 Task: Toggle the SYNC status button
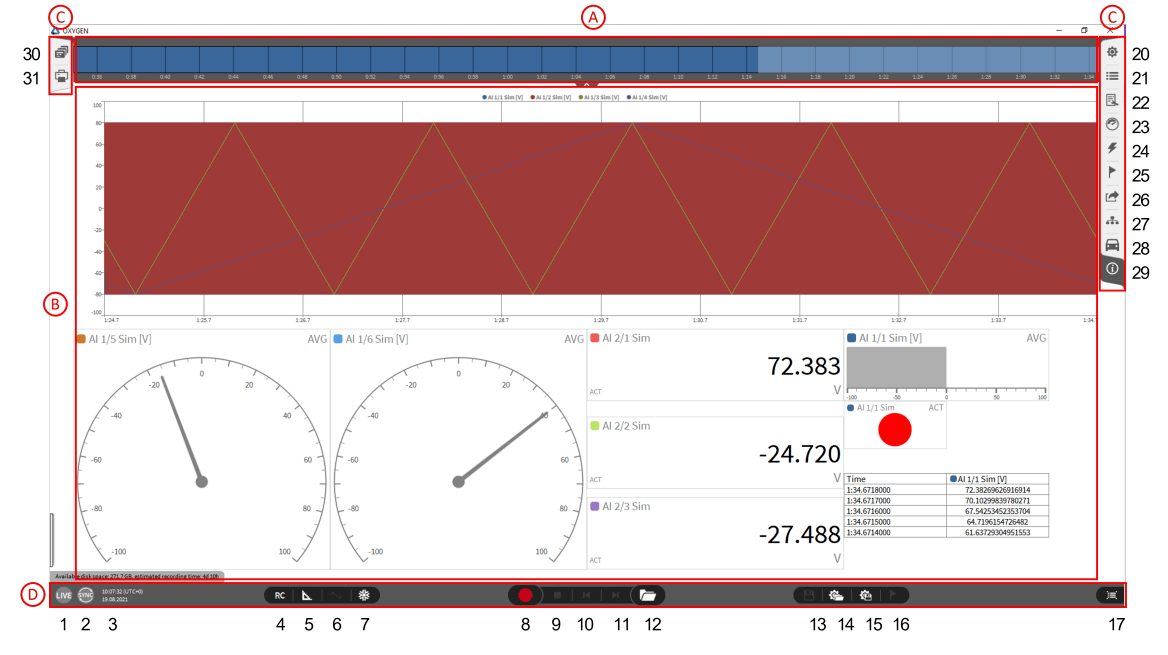tap(86, 595)
